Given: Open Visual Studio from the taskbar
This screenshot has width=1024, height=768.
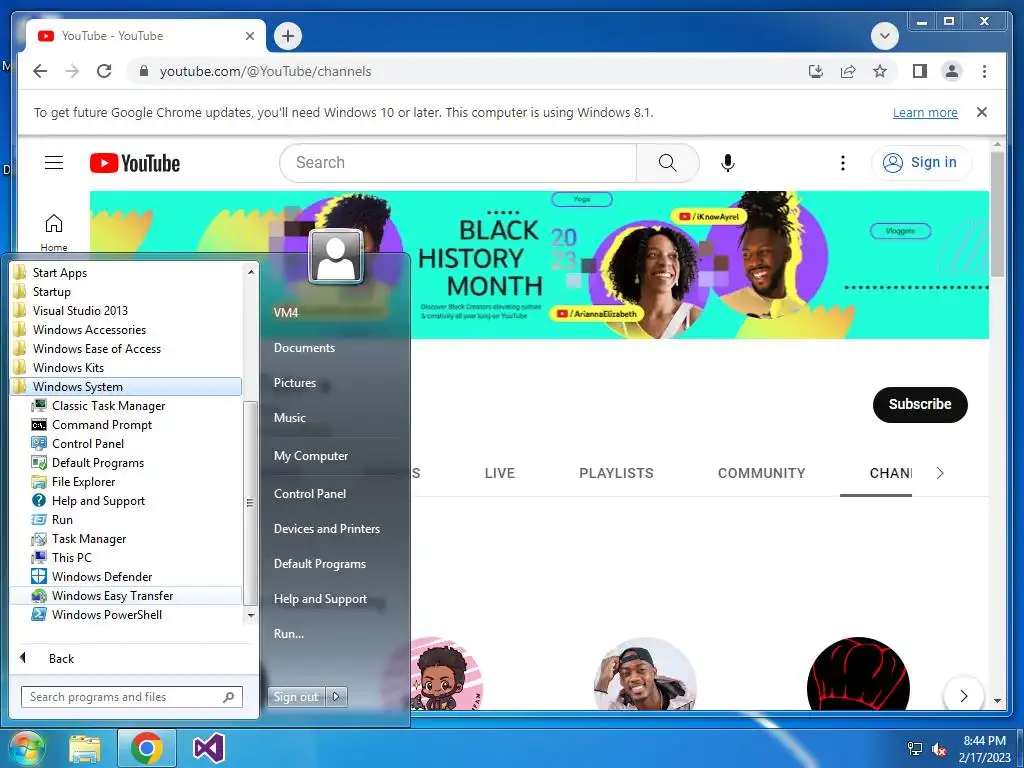Looking at the screenshot, I should (209, 748).
